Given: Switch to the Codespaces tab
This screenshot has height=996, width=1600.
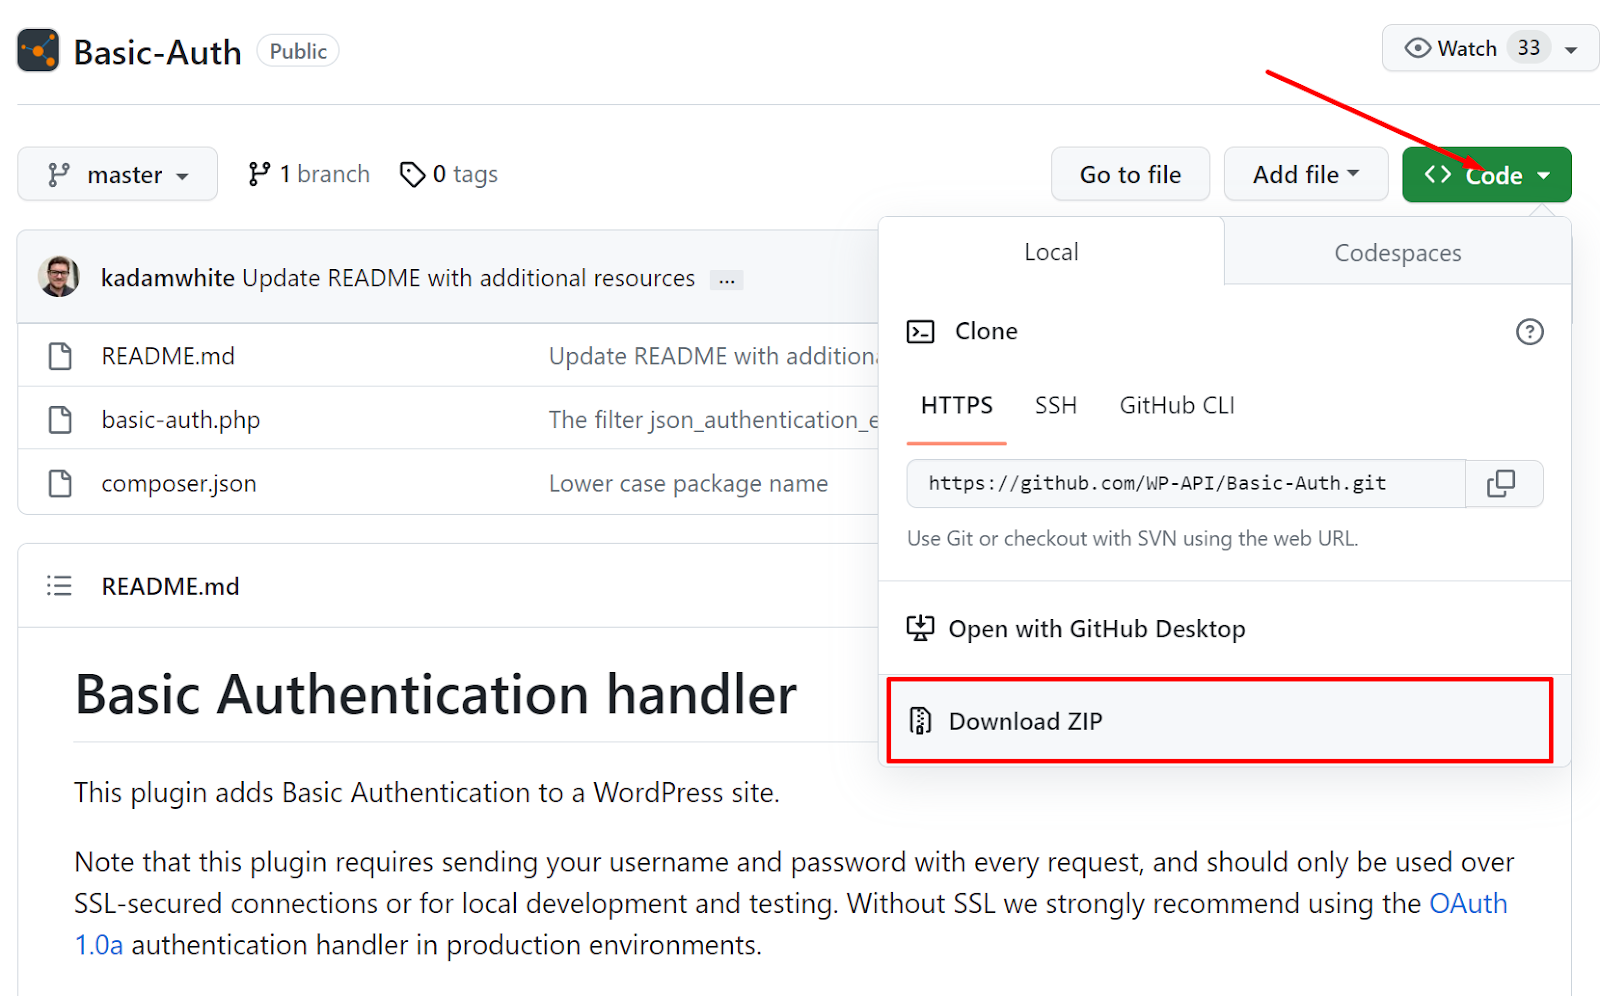Looking at the screenshot, I should click(x=1397, y=253).
